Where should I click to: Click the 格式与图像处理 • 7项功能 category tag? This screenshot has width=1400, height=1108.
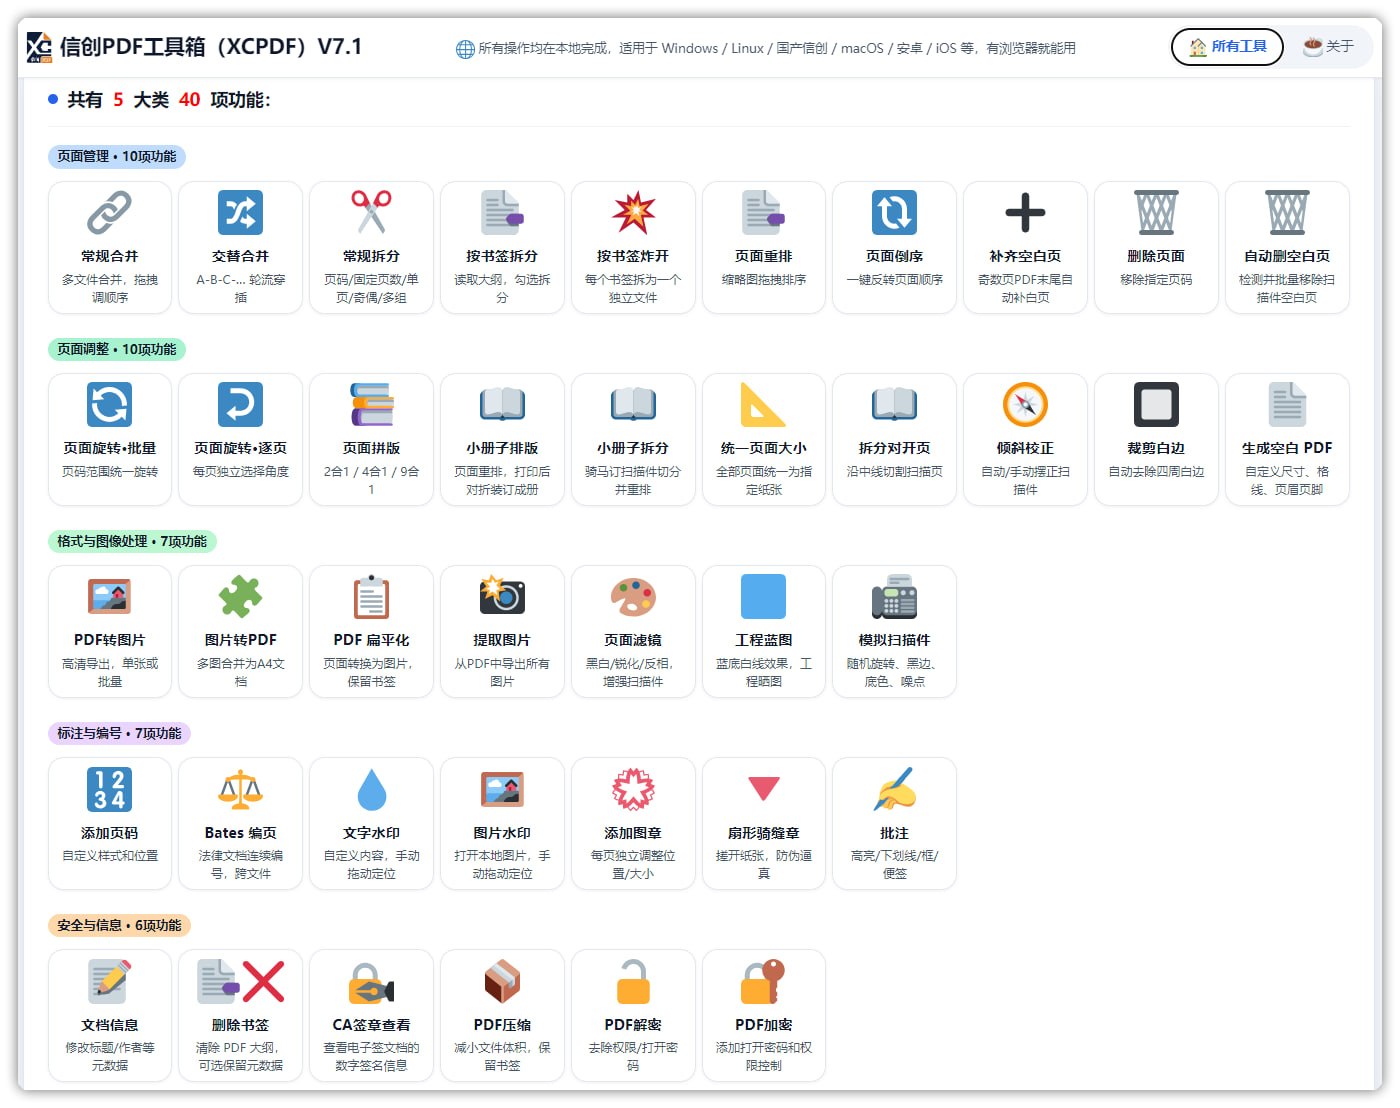[132, 541]
